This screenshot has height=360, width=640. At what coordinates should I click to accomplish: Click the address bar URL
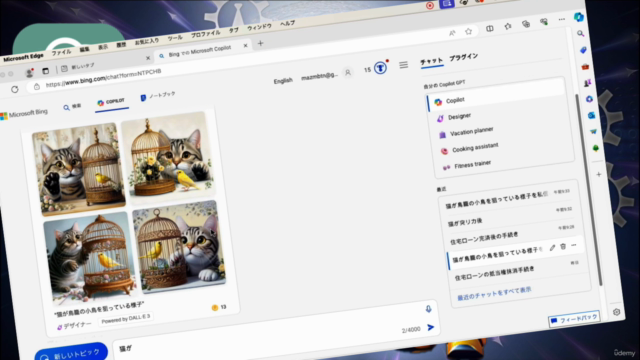click(104, 78)
